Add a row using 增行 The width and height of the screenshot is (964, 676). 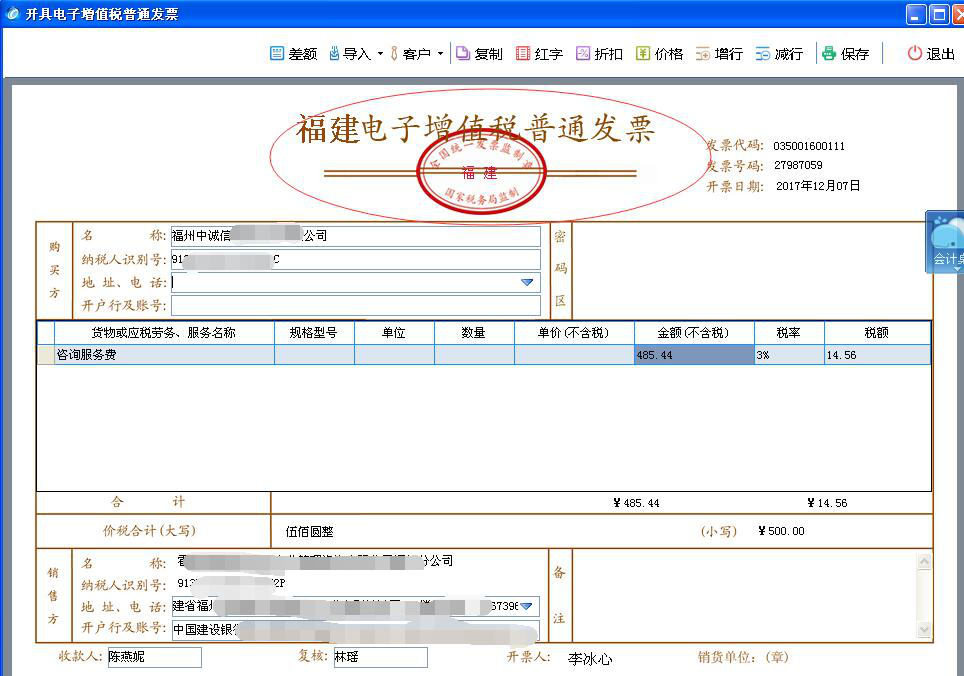[703, 54]
